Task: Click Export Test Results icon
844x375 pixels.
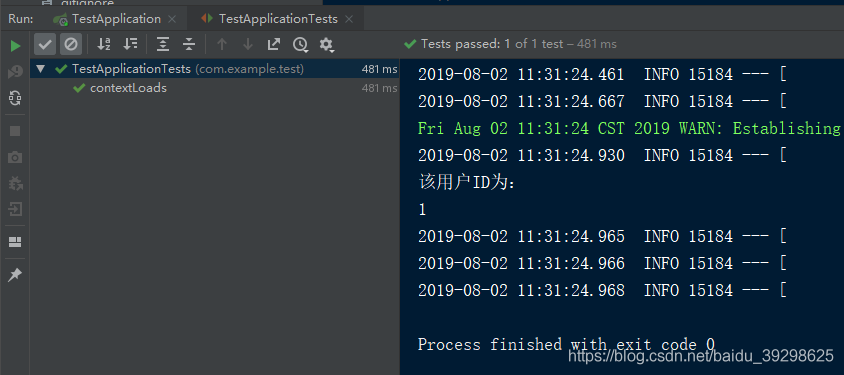Action: pos(274,44)
